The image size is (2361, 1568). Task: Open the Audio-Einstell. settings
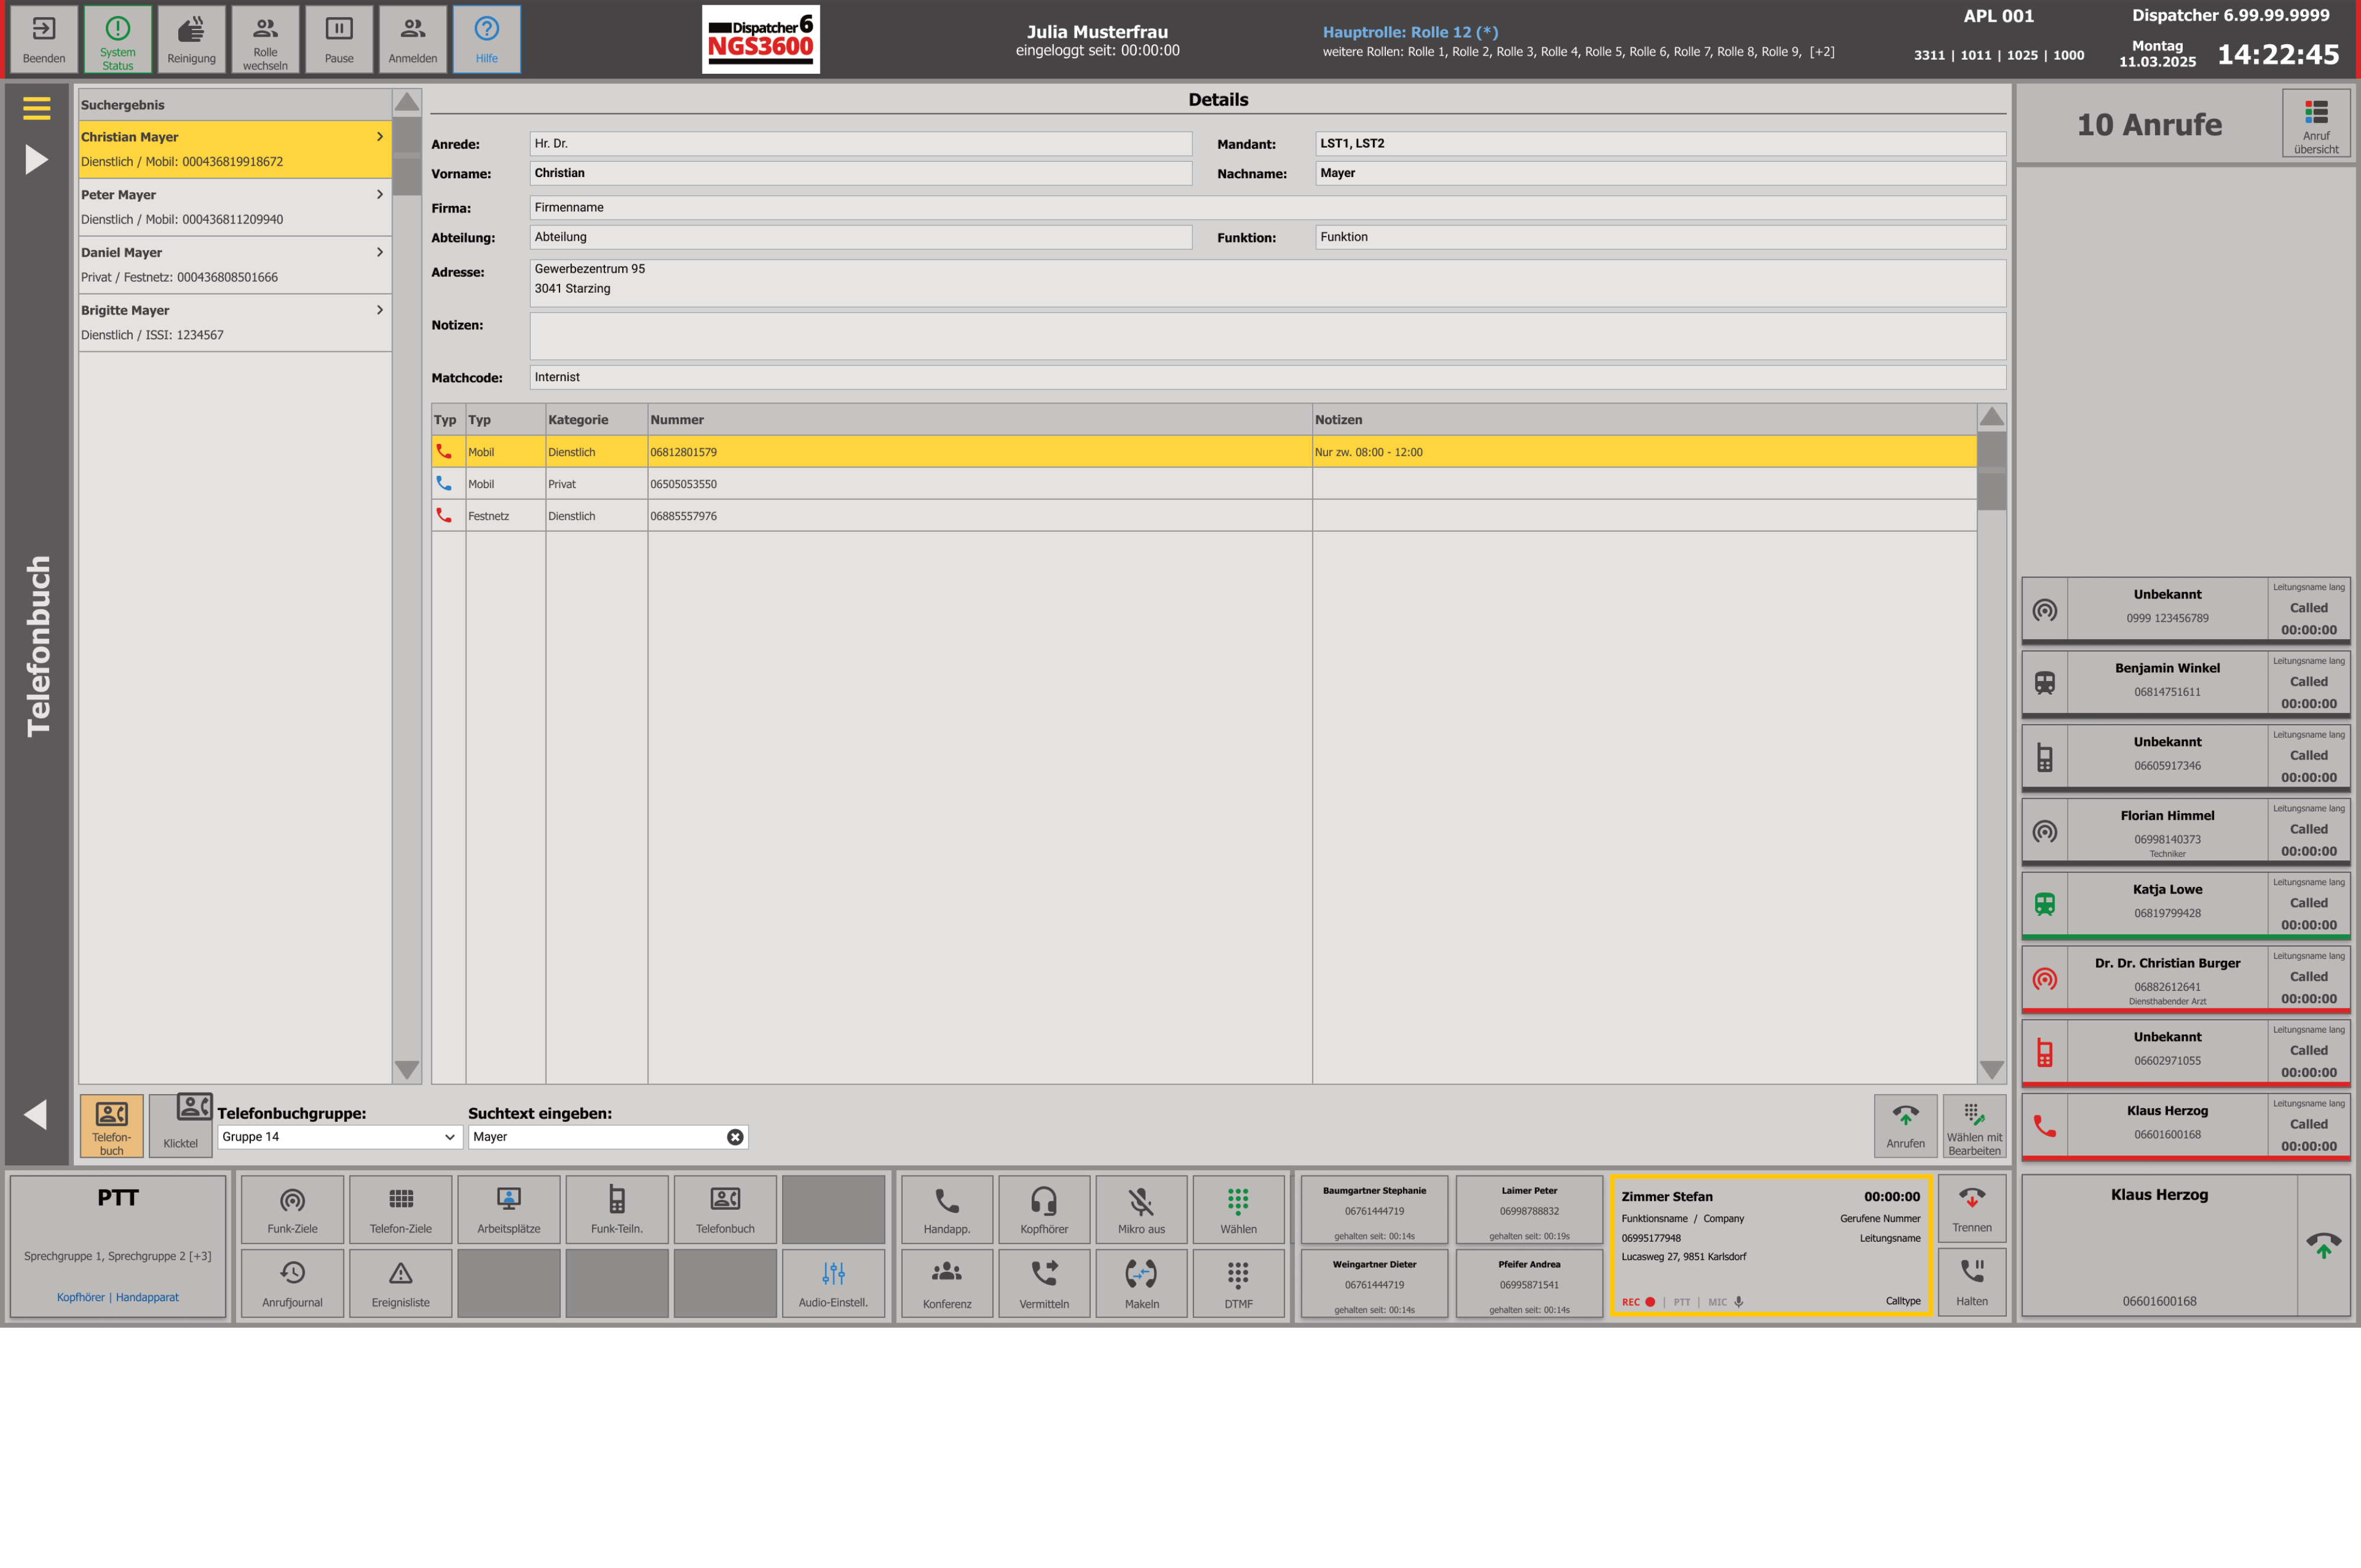click(x=833, y=1283)
